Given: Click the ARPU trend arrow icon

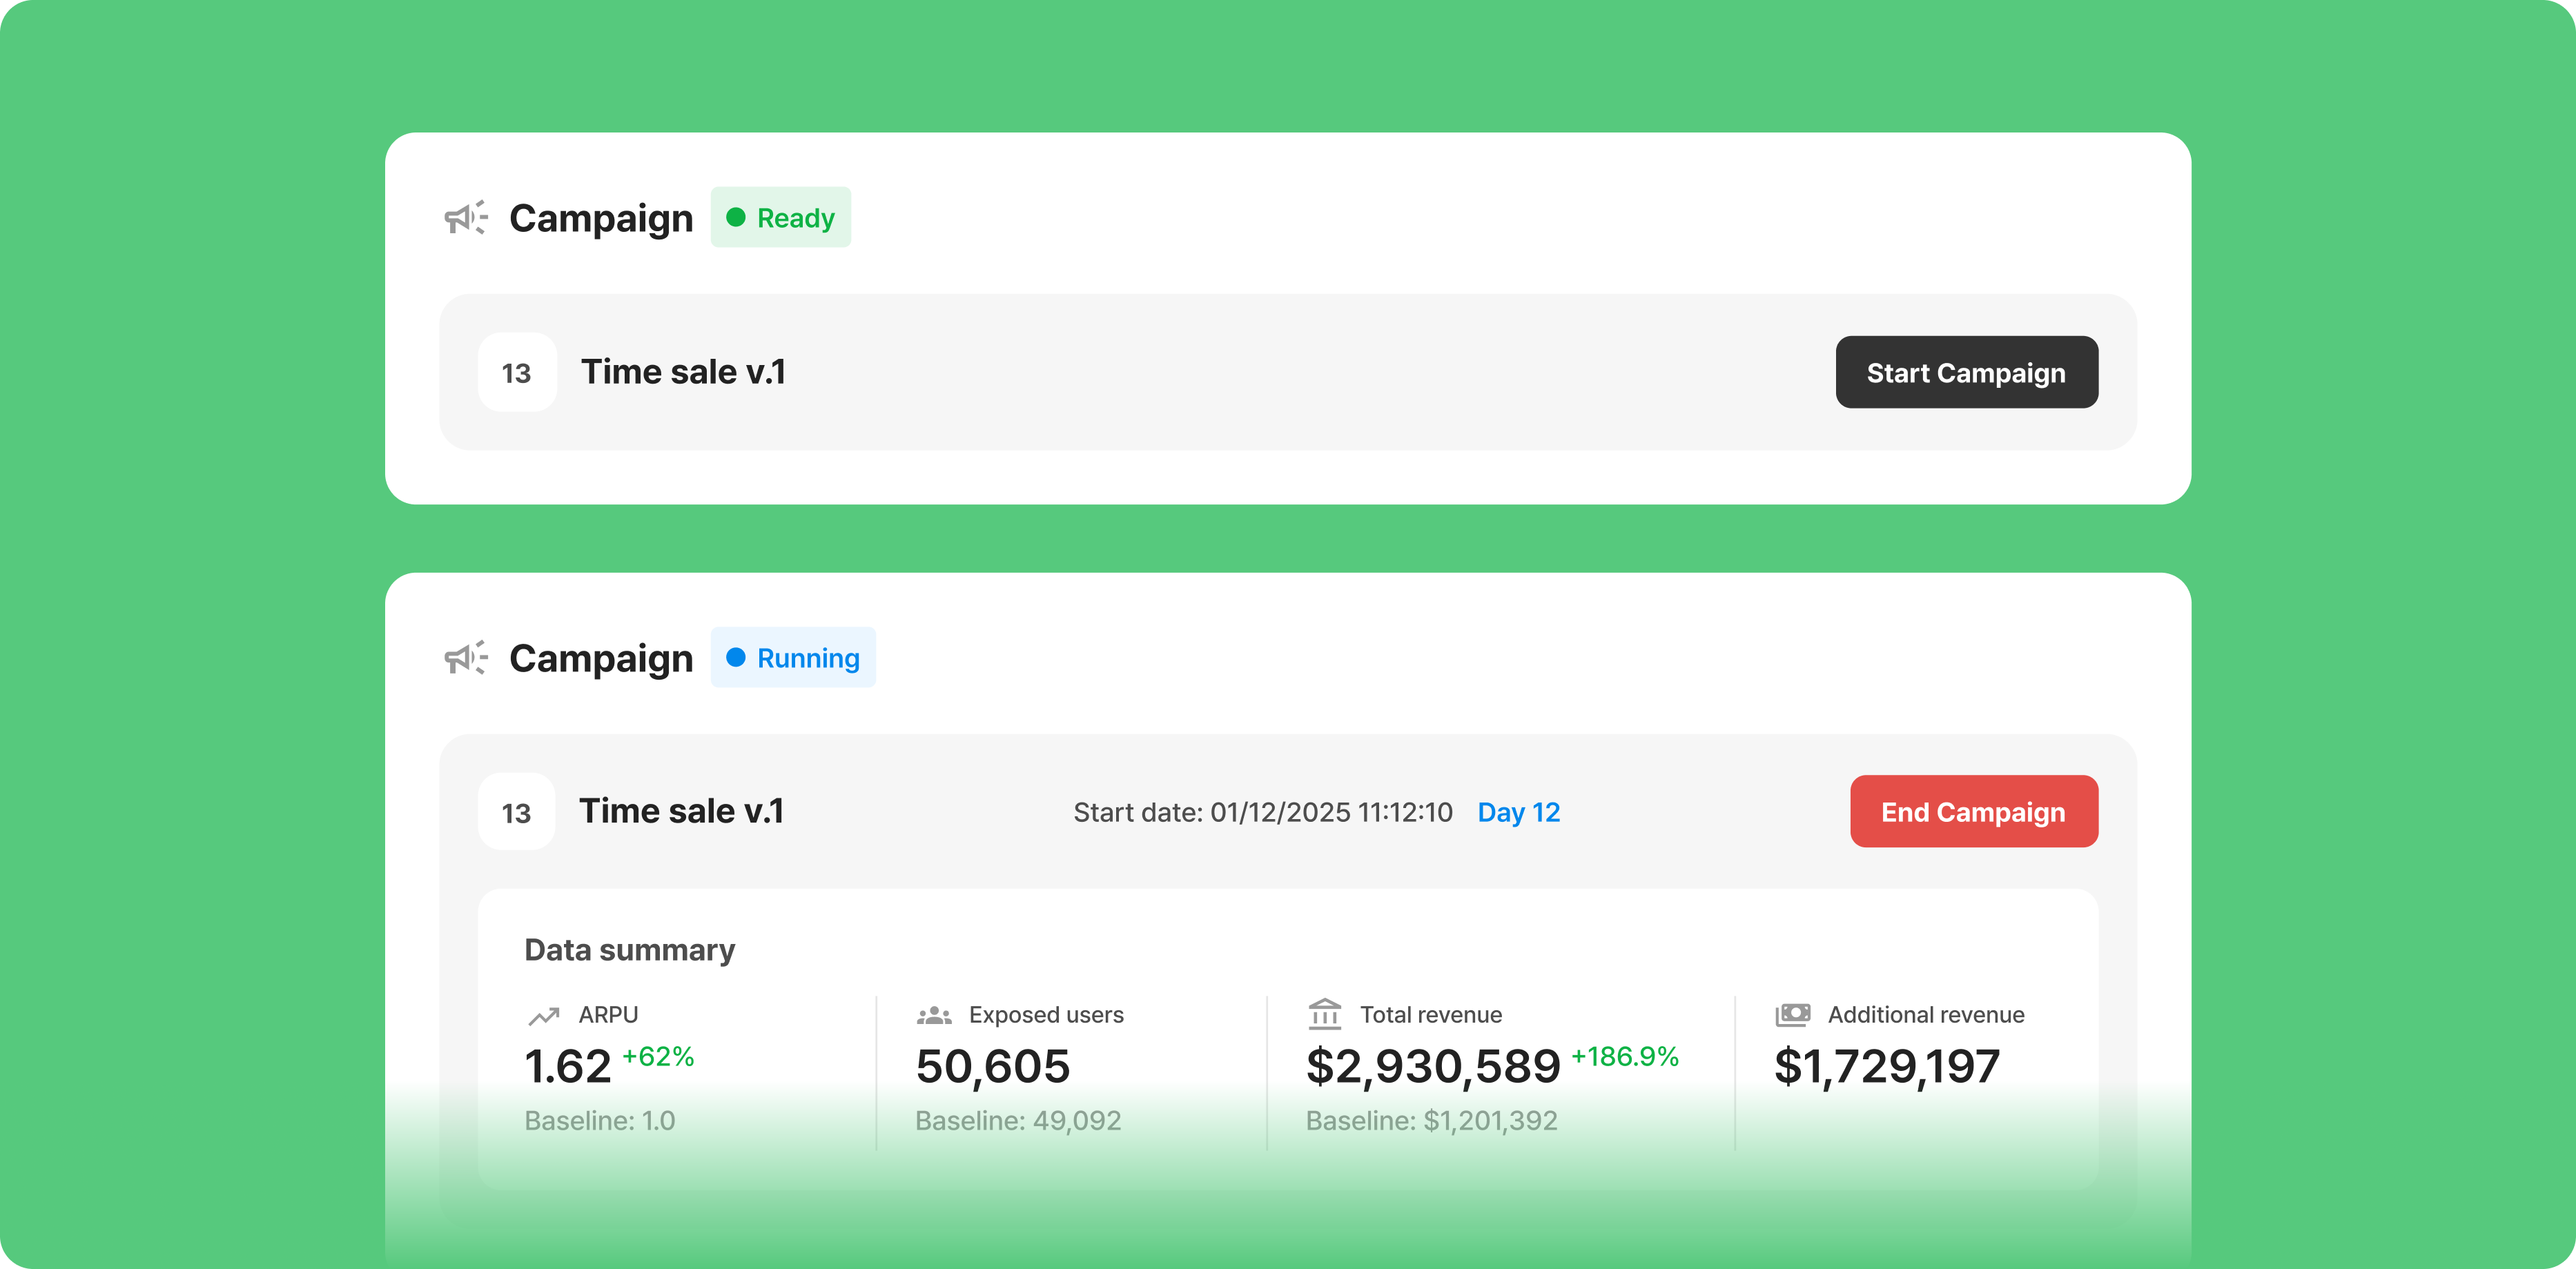Looking at the screenshot, I should point(543,1016).
